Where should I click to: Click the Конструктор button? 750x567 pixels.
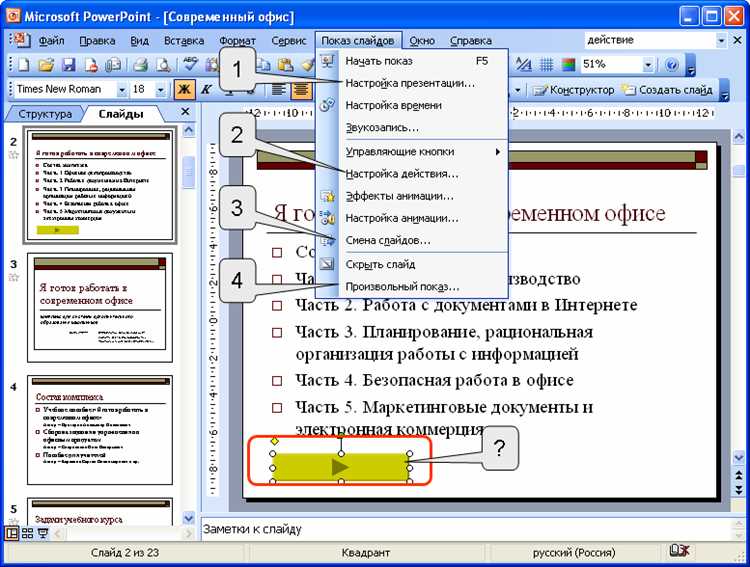pos(574,90)
